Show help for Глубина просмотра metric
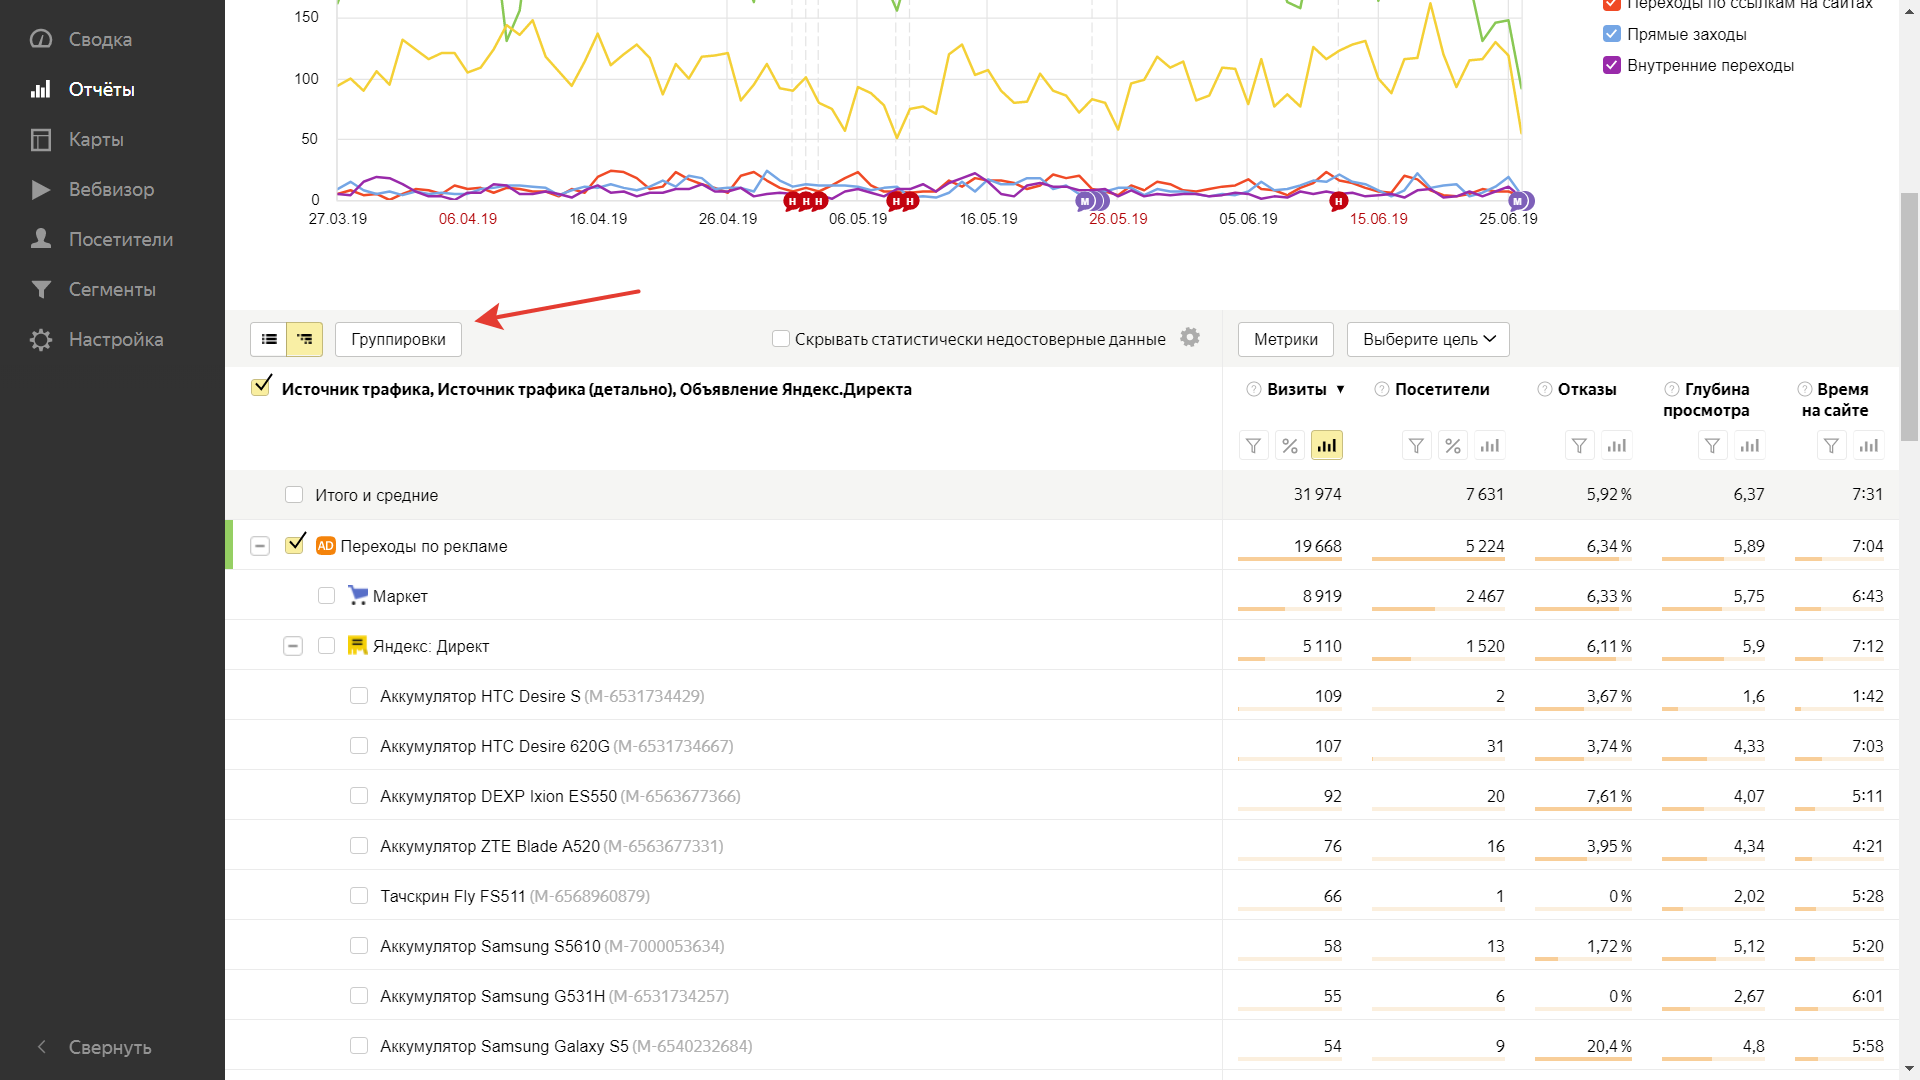Viewport: 1920px width, 1080px height. (1672, 389)
